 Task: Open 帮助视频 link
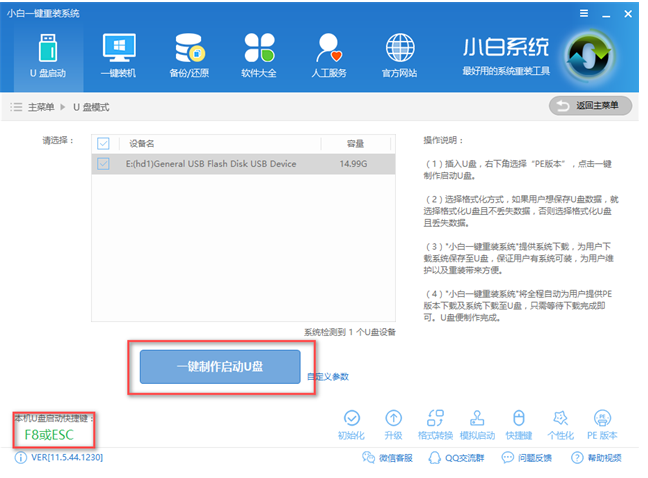(596, 458)
